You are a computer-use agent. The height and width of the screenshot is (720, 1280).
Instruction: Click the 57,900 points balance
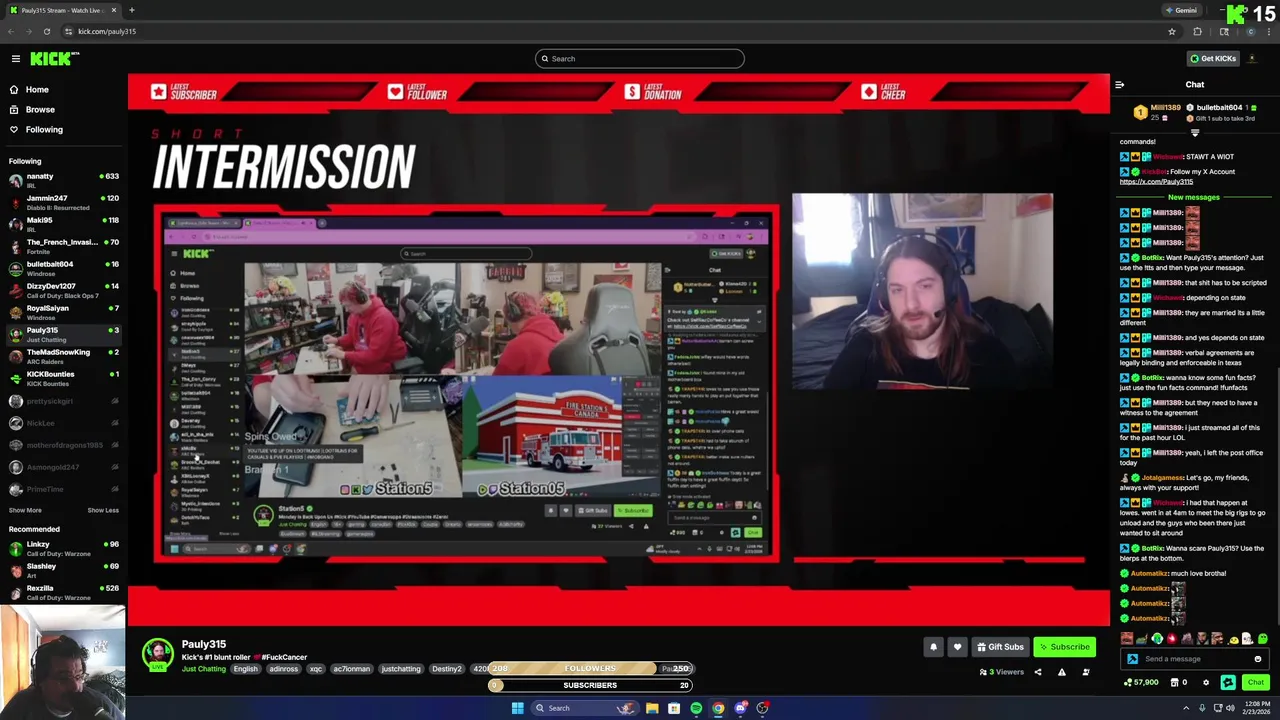tap(1140, 682)
